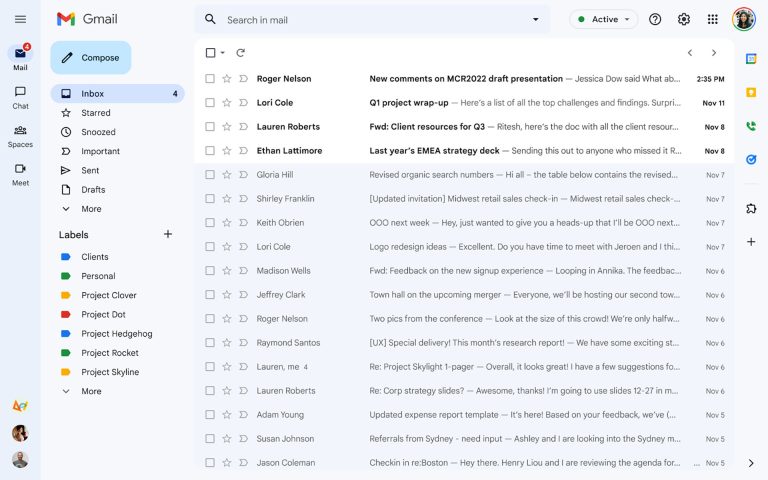Viewport: 768px width, 480px height.
Task: Click the Search in mail field
Action: point(370,19)
